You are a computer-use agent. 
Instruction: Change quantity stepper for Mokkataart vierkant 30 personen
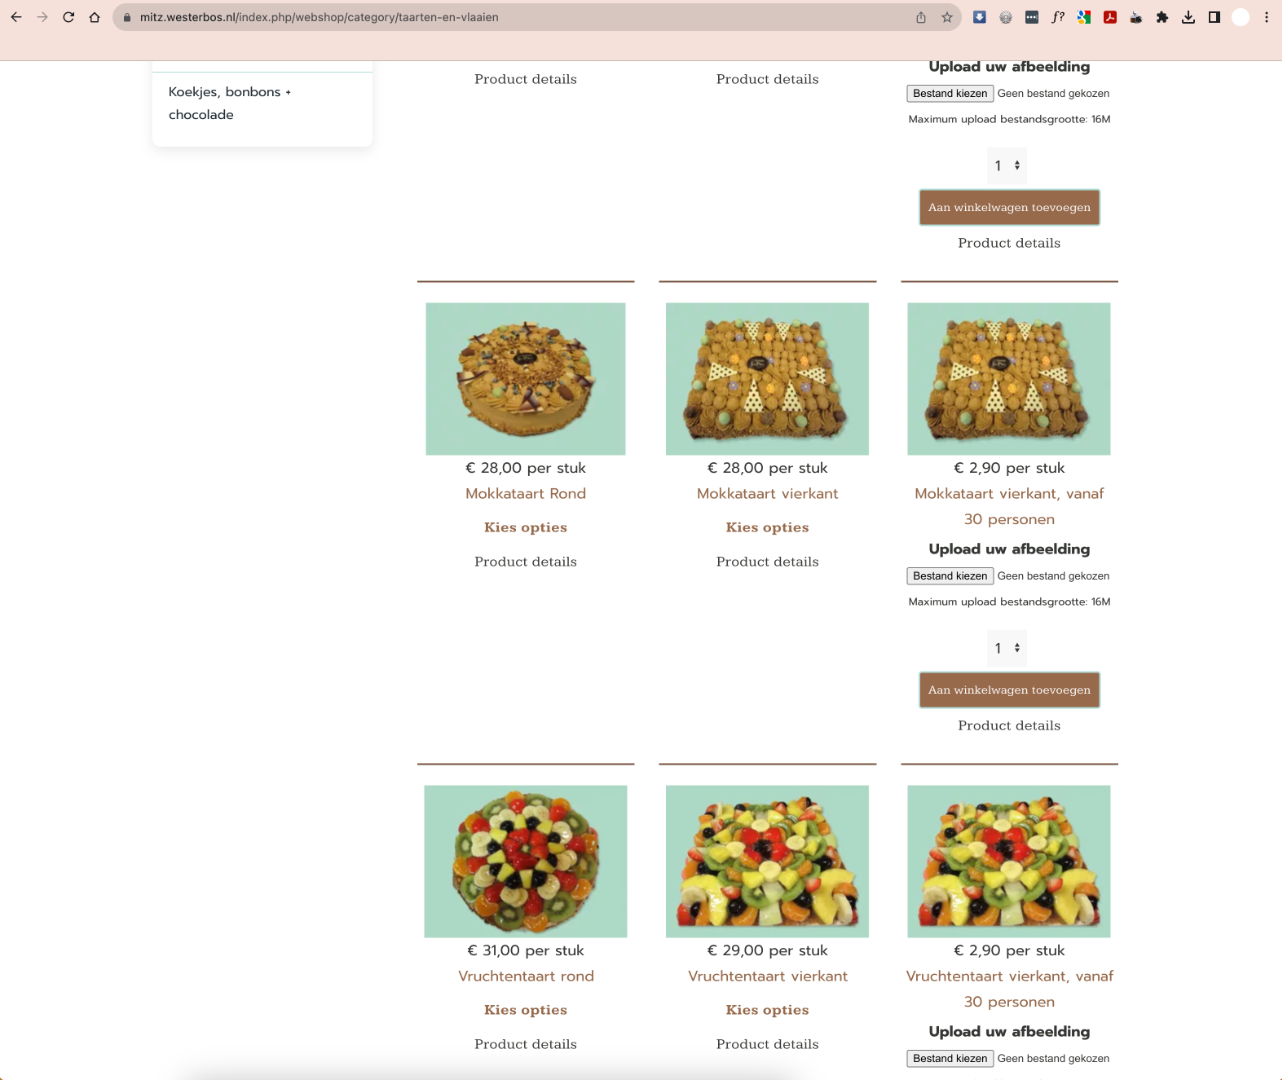click(1008, 648)
